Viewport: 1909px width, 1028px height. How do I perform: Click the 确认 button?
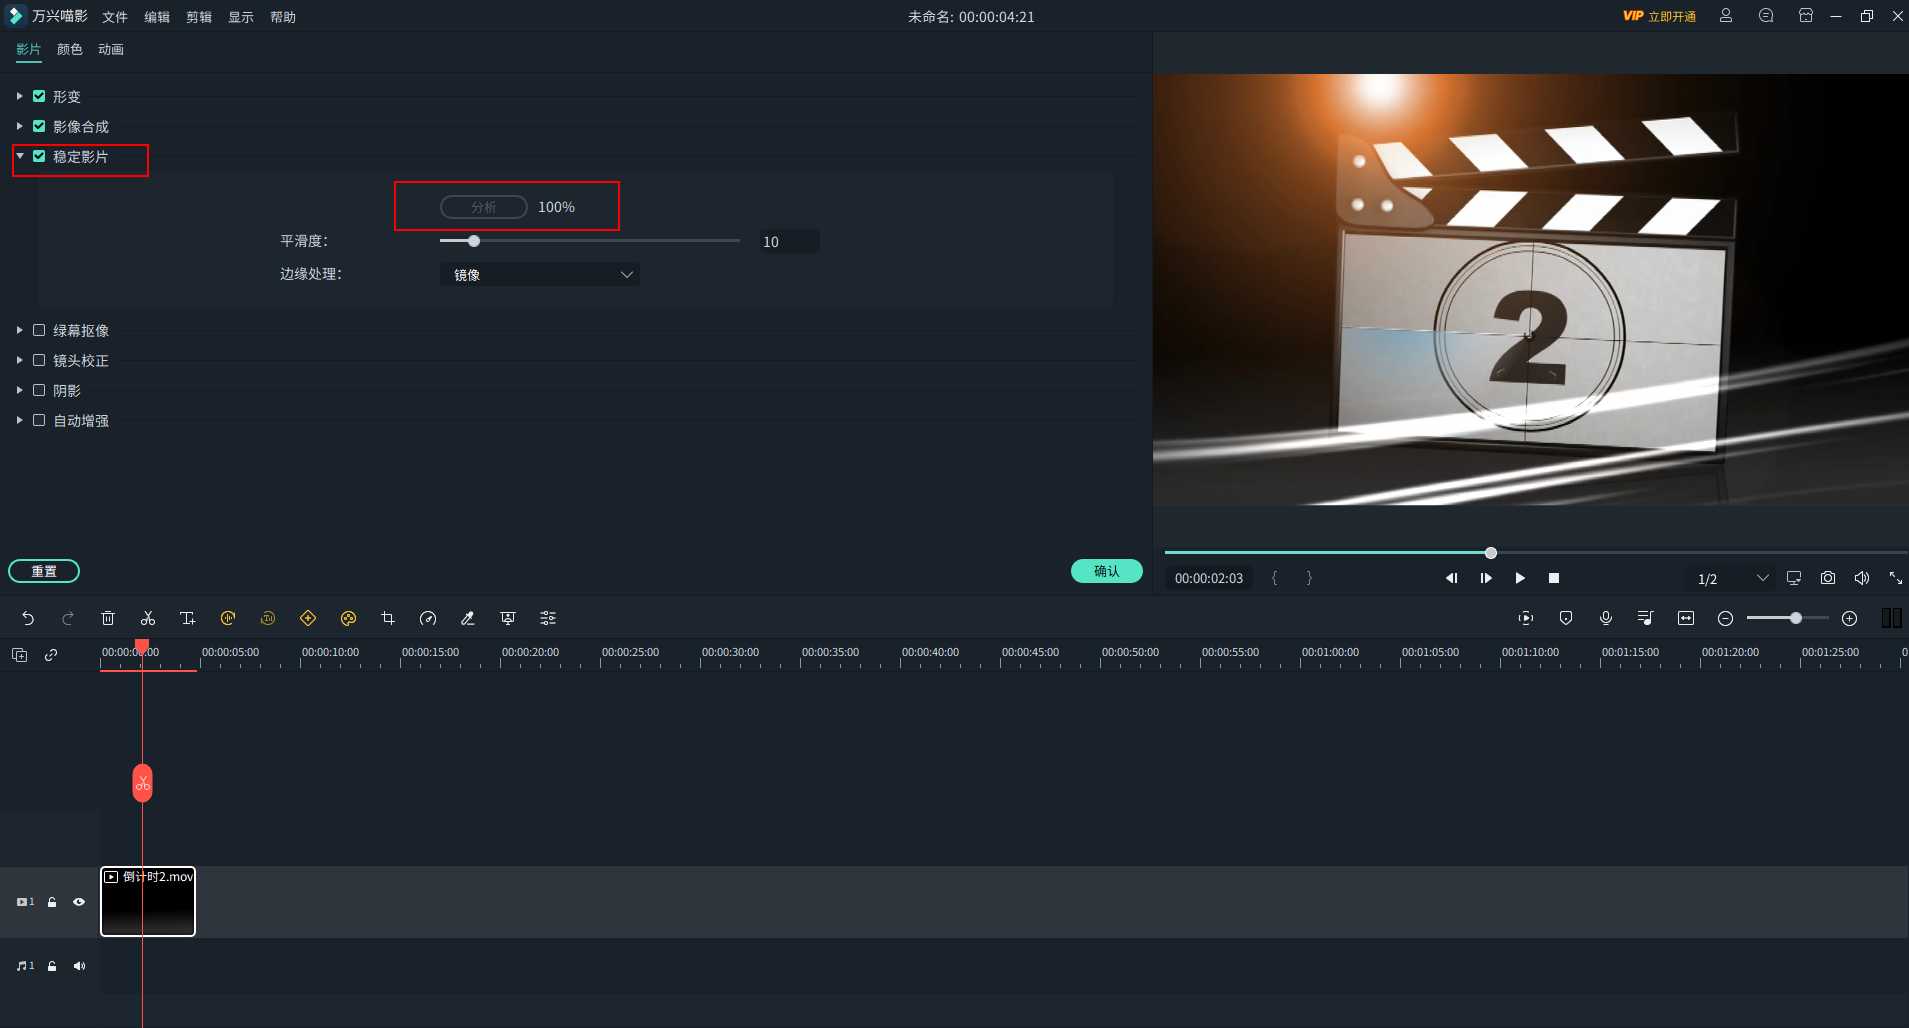pyautogui.click(x=1106, y=571)
